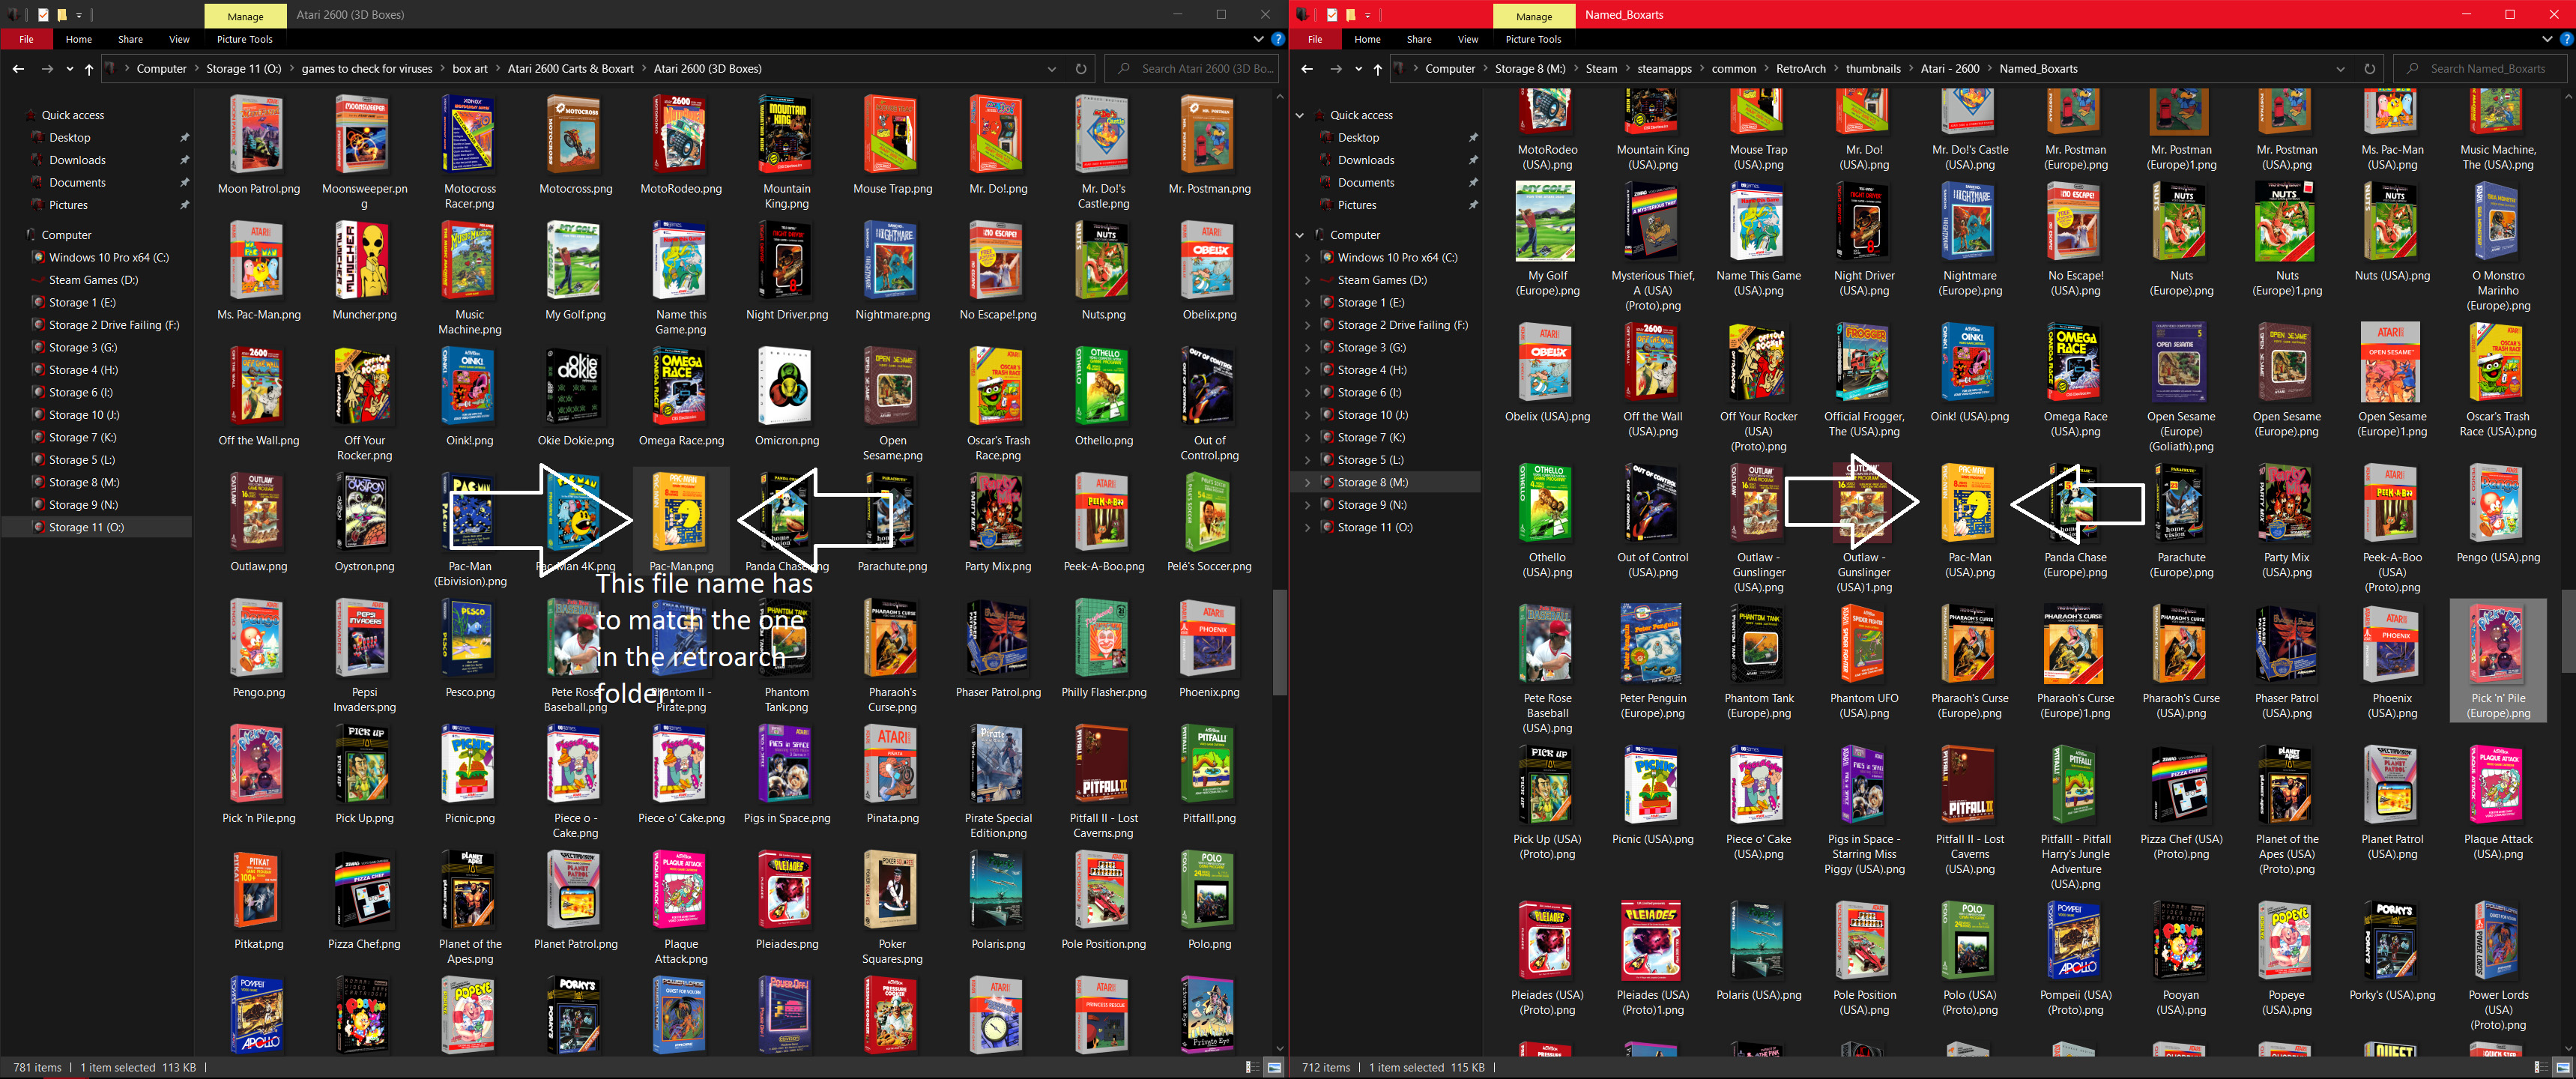The image size is (2576, 1079).
Task: Open Help icon in left window ribbon
Action: pos(1277,39)
